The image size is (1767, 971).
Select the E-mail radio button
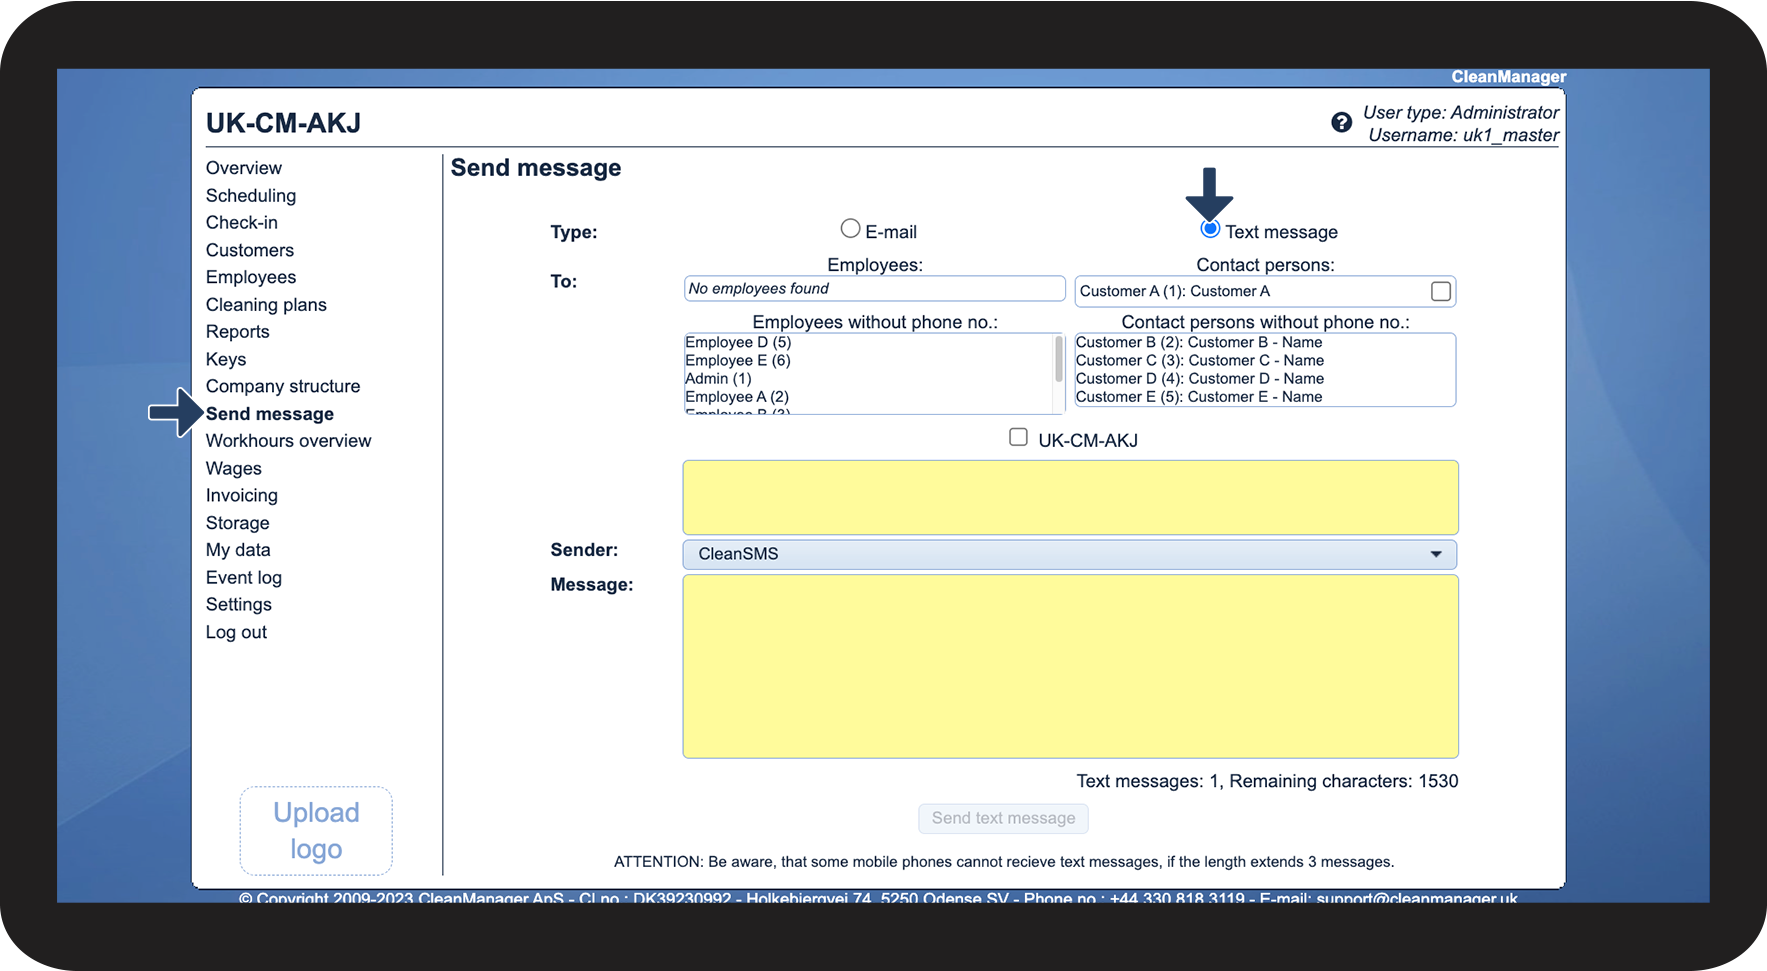click(850, 229)
